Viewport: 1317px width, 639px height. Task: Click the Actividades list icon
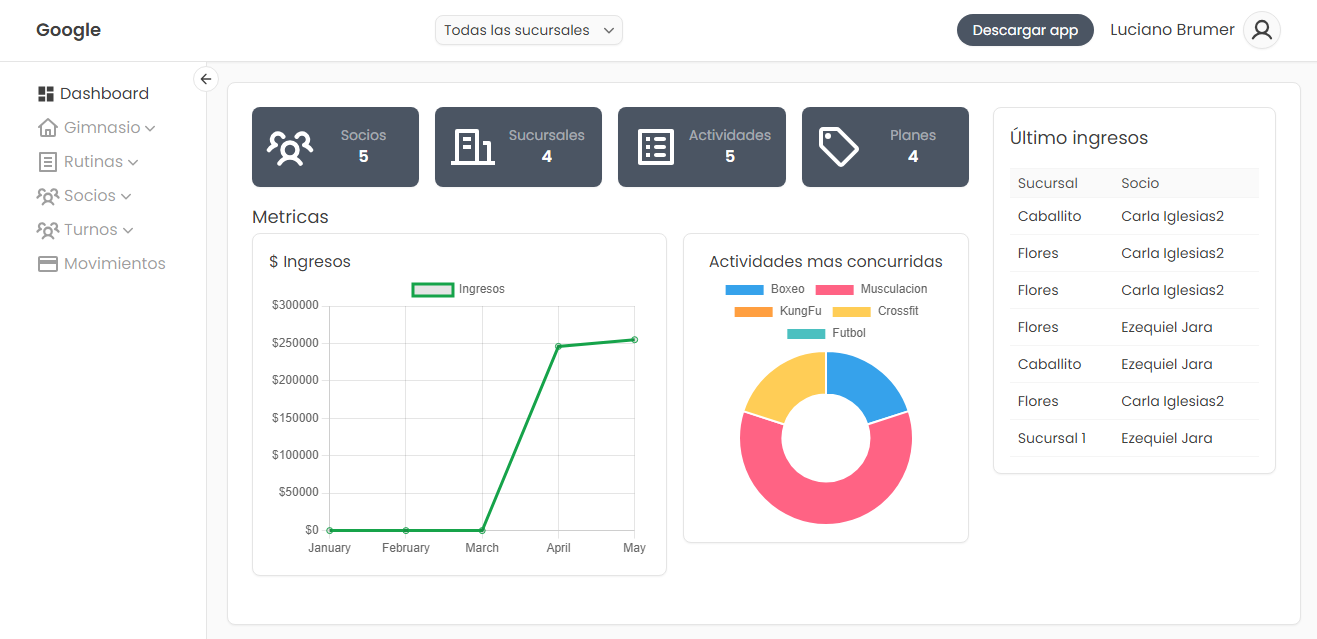point(656,147)
